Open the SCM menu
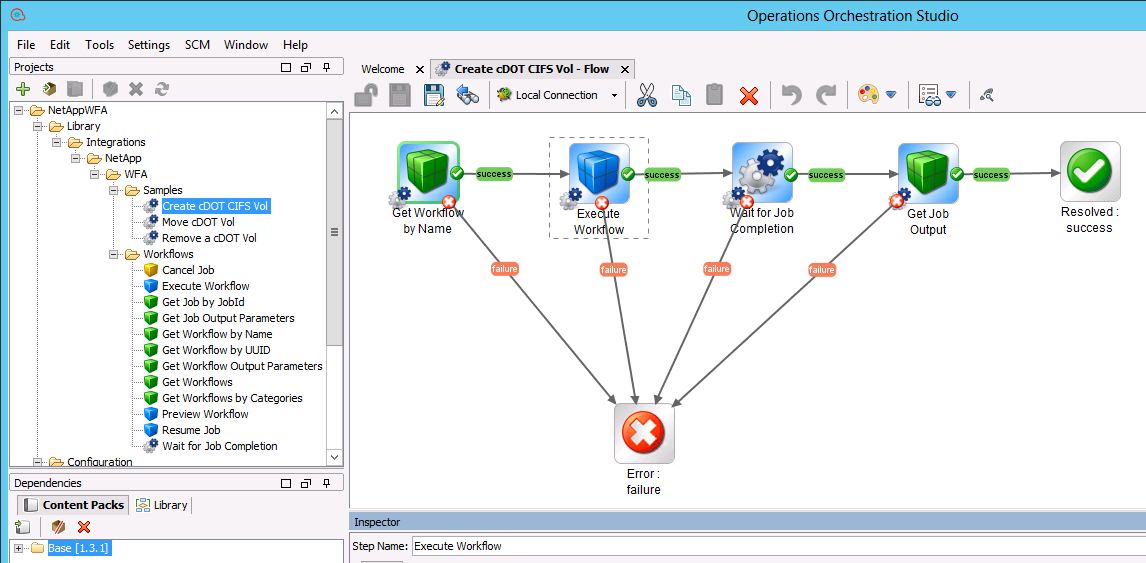 [197, 45]
